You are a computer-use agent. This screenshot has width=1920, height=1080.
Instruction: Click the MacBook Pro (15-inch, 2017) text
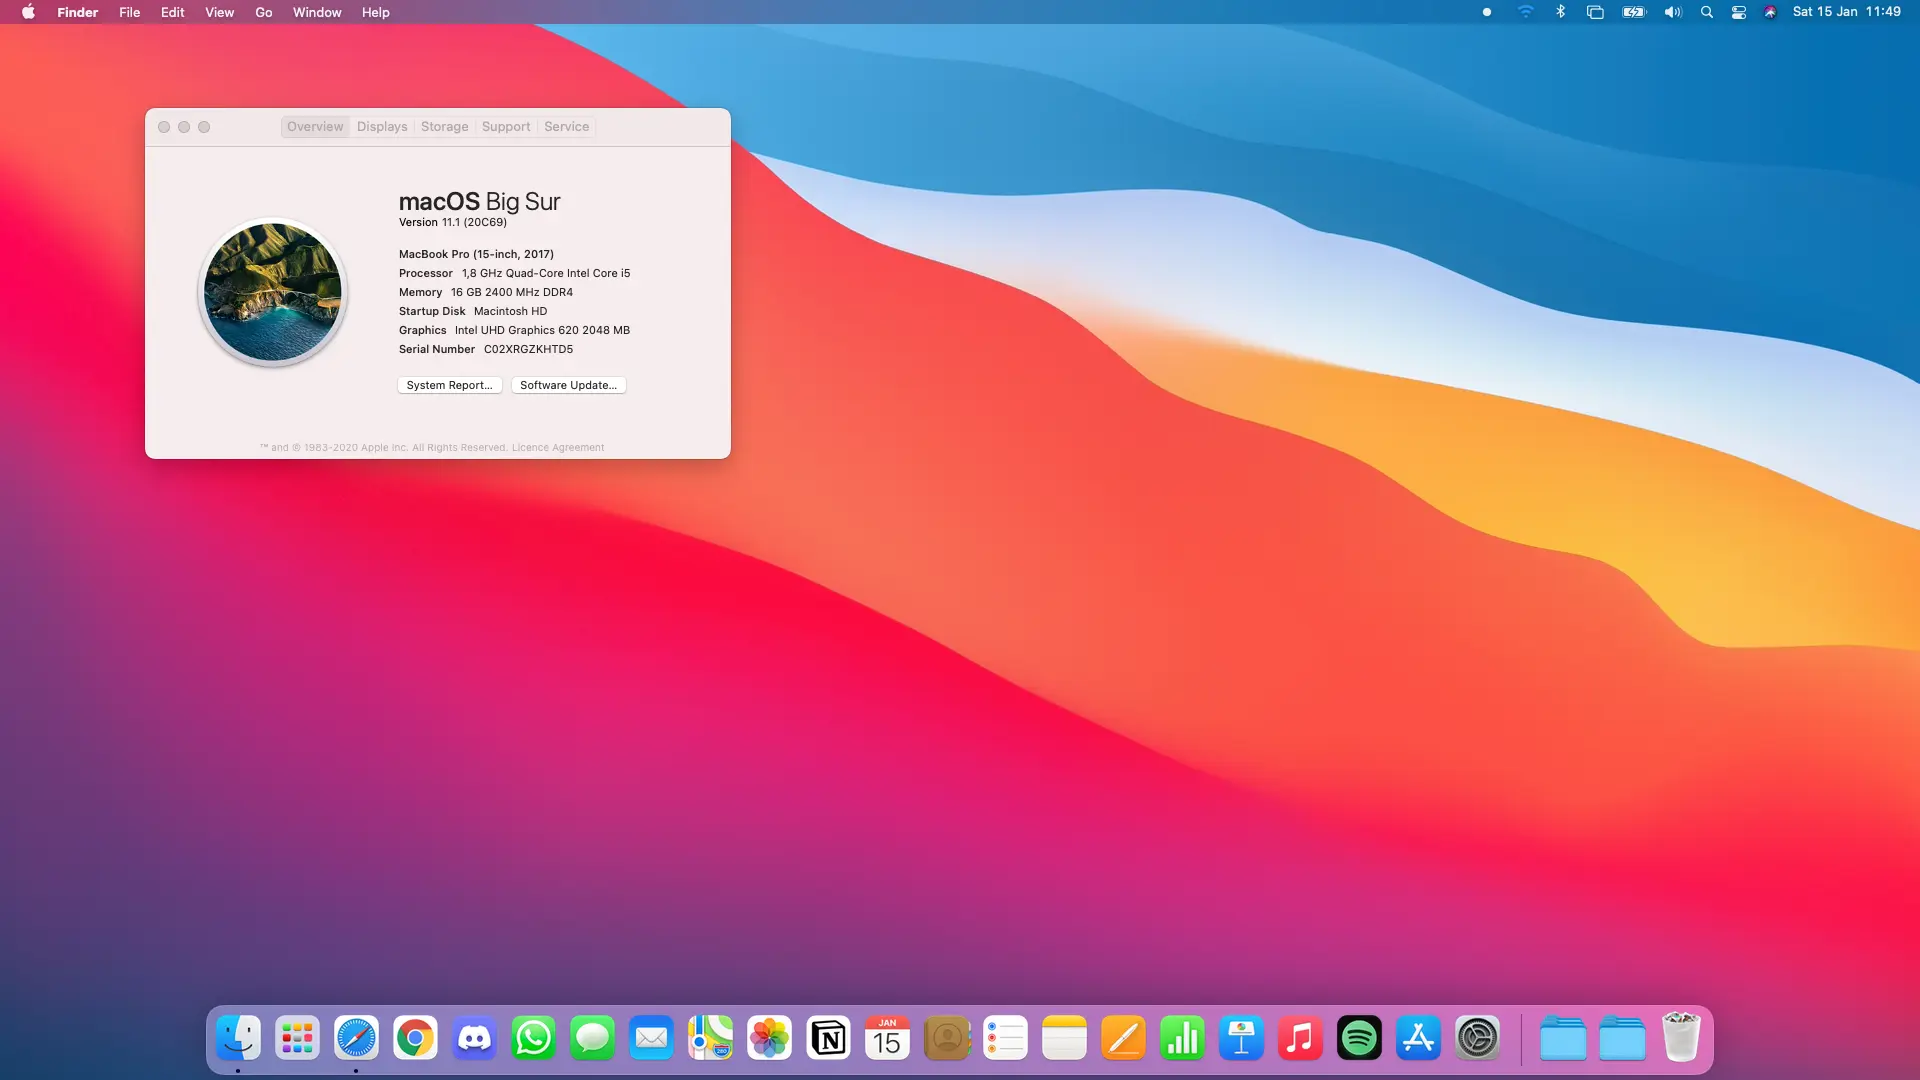tap(476, 254)
